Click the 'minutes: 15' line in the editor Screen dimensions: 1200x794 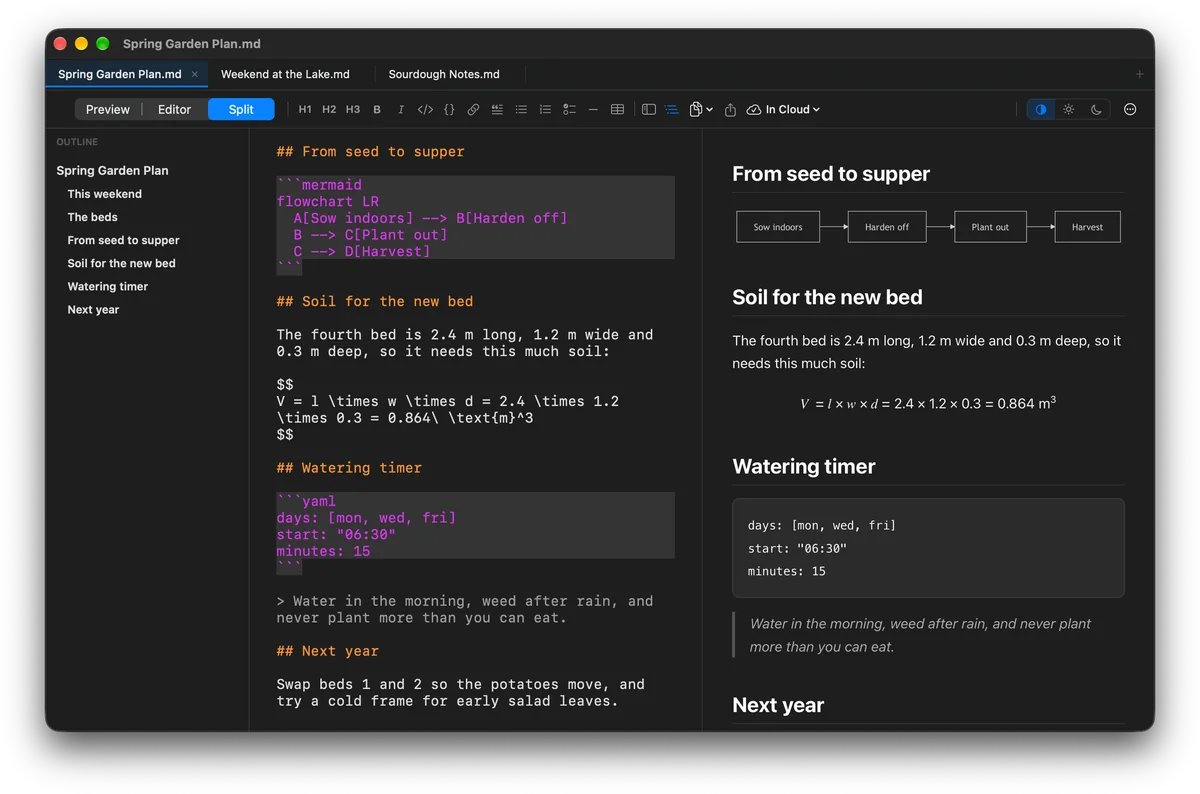tap(323, 551)
